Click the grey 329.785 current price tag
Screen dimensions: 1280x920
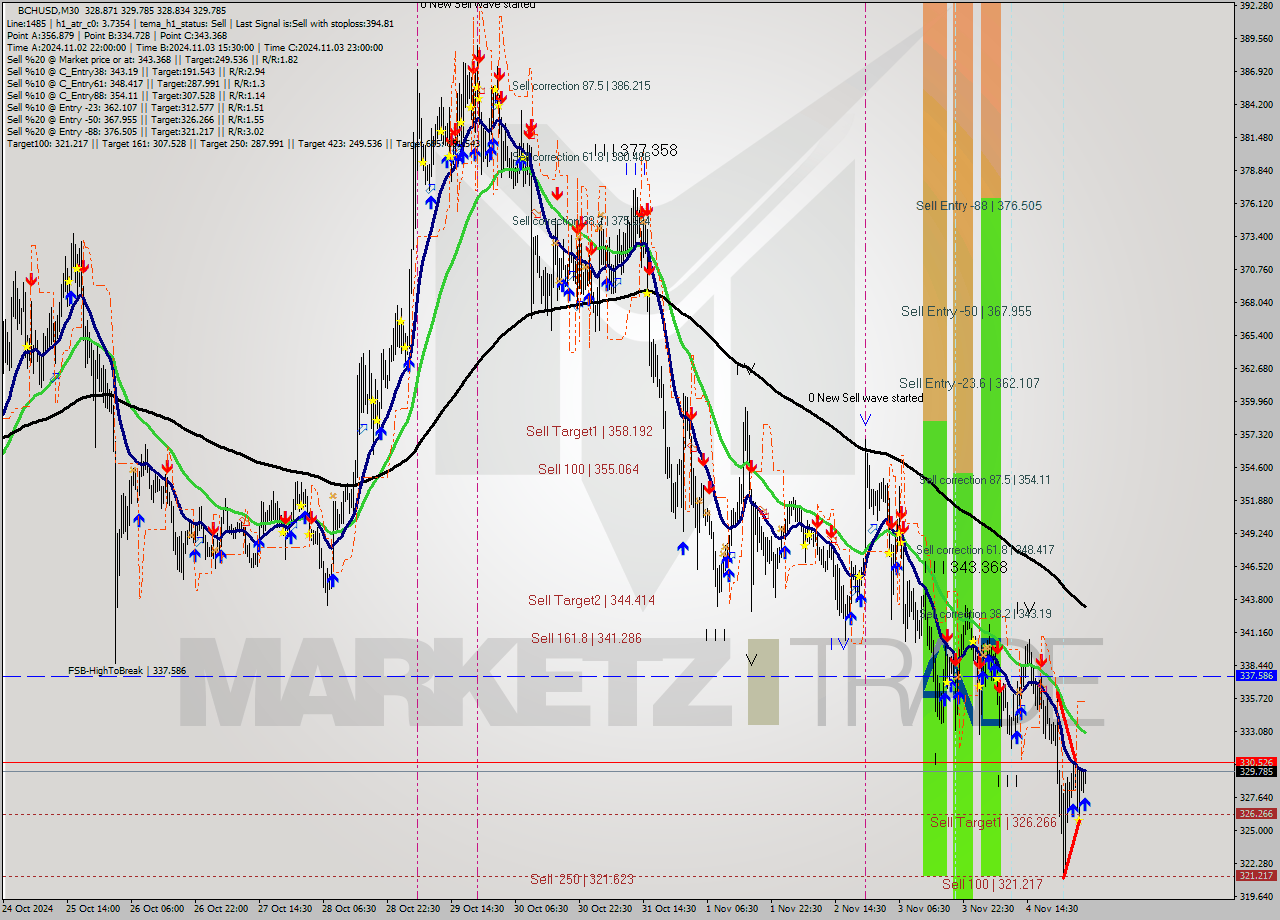(1256, 772)
